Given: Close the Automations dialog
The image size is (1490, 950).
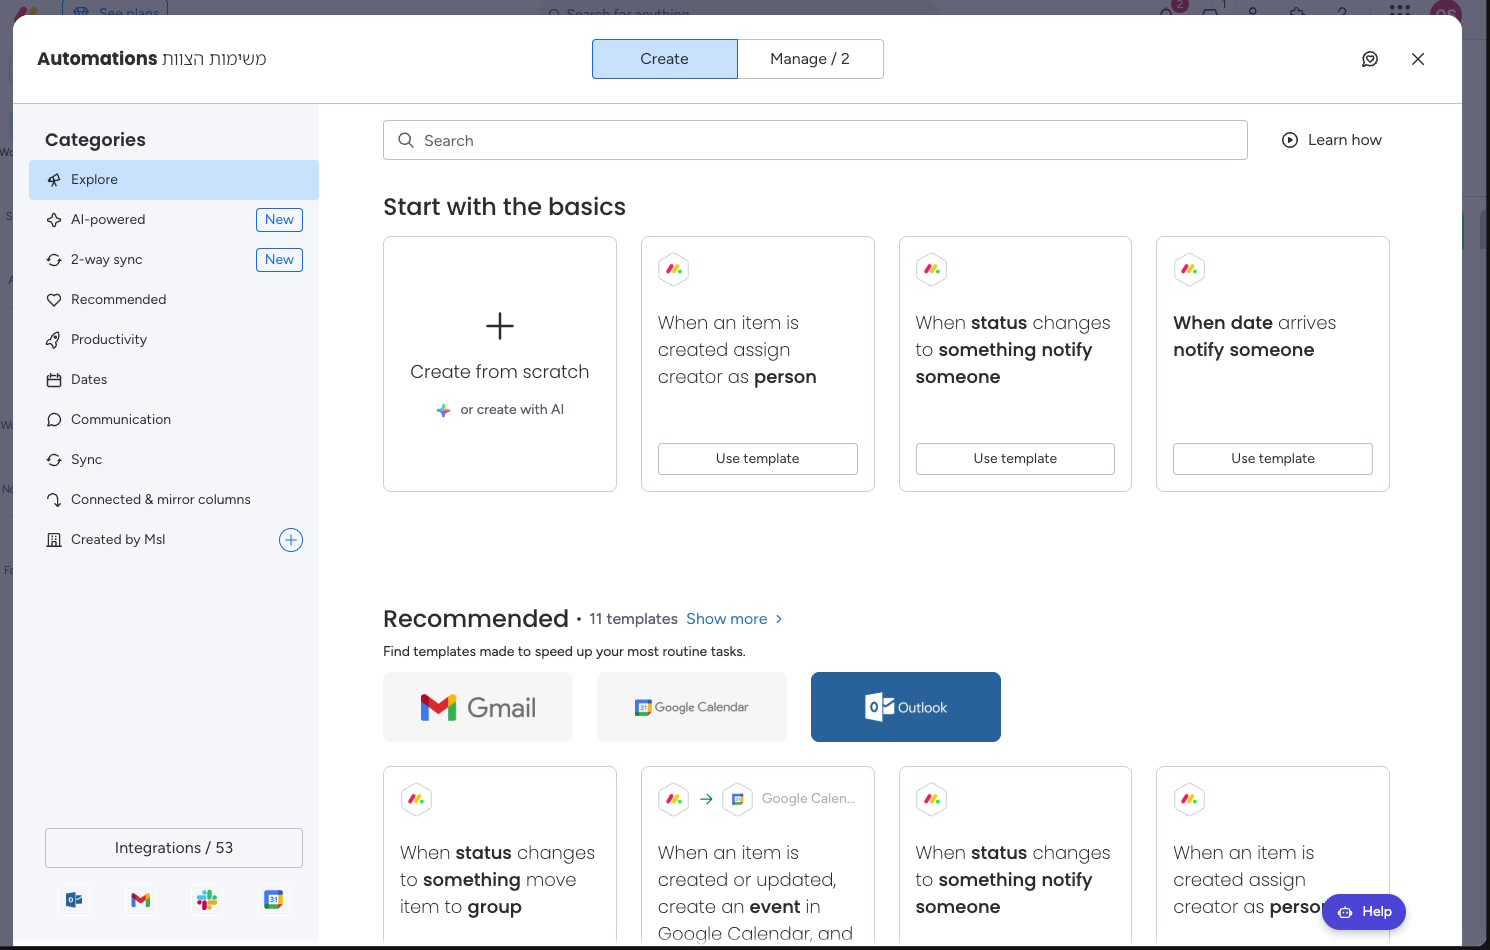Looking at the screenshot, I should click(x=1418, y=59).
